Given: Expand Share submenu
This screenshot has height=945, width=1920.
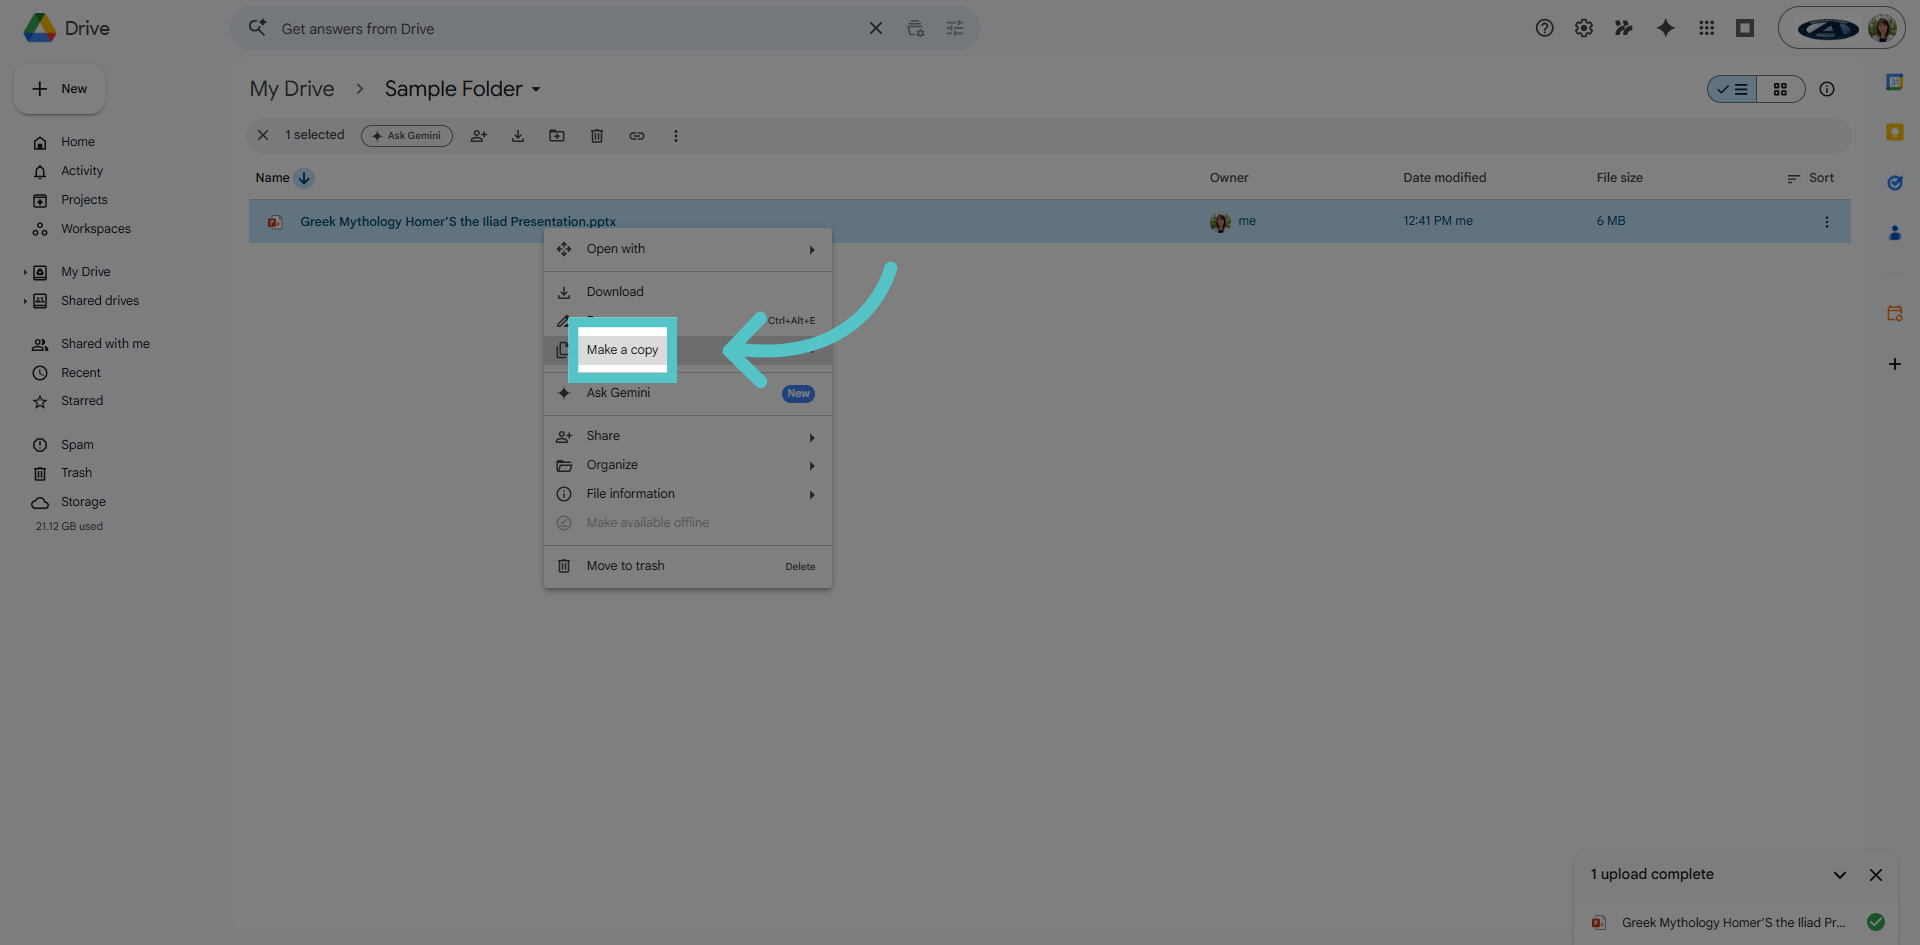Looking at the screenshot, I should pos(688,436).
